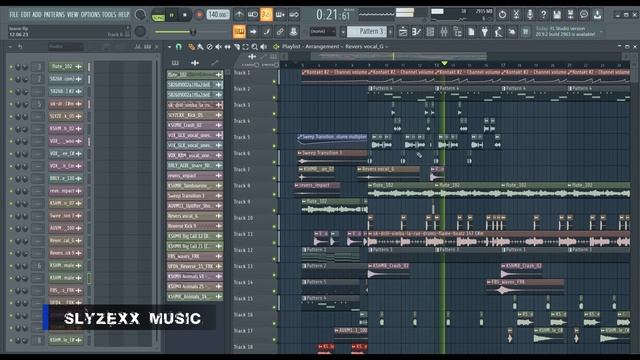Screen dimensions: 640x360
Task: Mute Track 14 in the playlist
Action: click(274, 291)
